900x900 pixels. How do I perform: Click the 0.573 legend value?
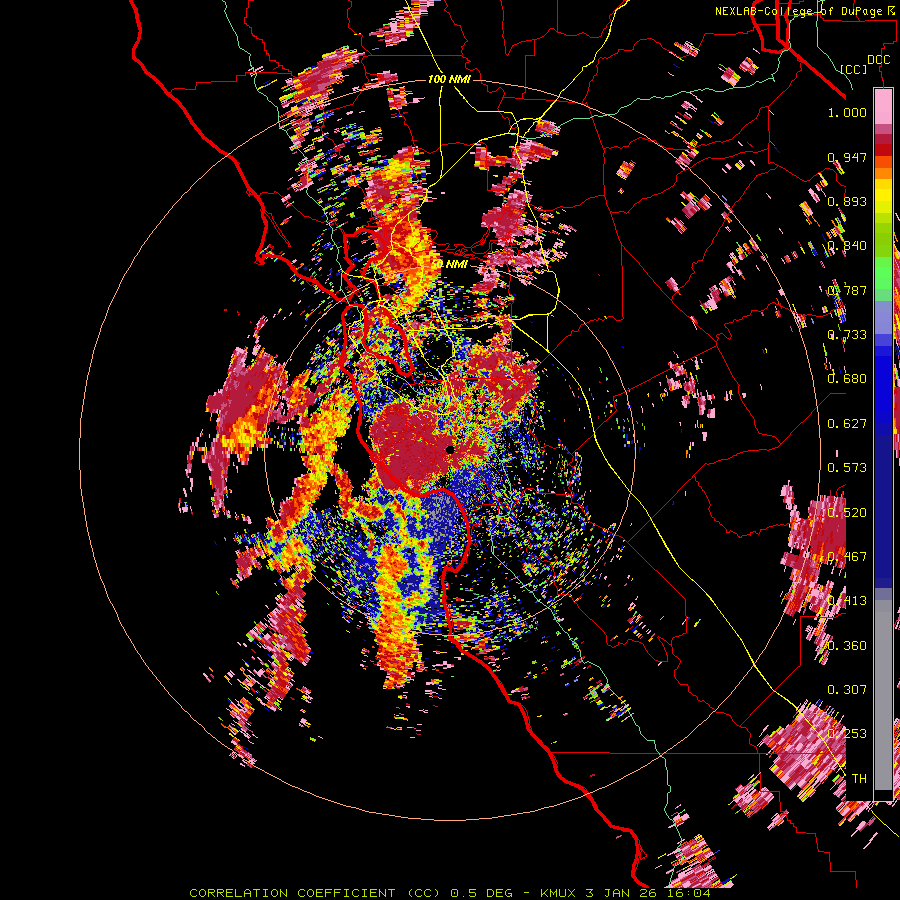pos(847,468)
